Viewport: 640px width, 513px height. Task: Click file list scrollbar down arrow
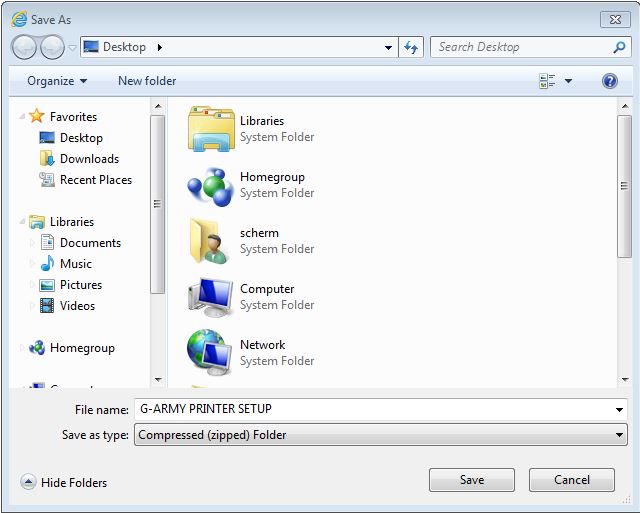[625, 380]
